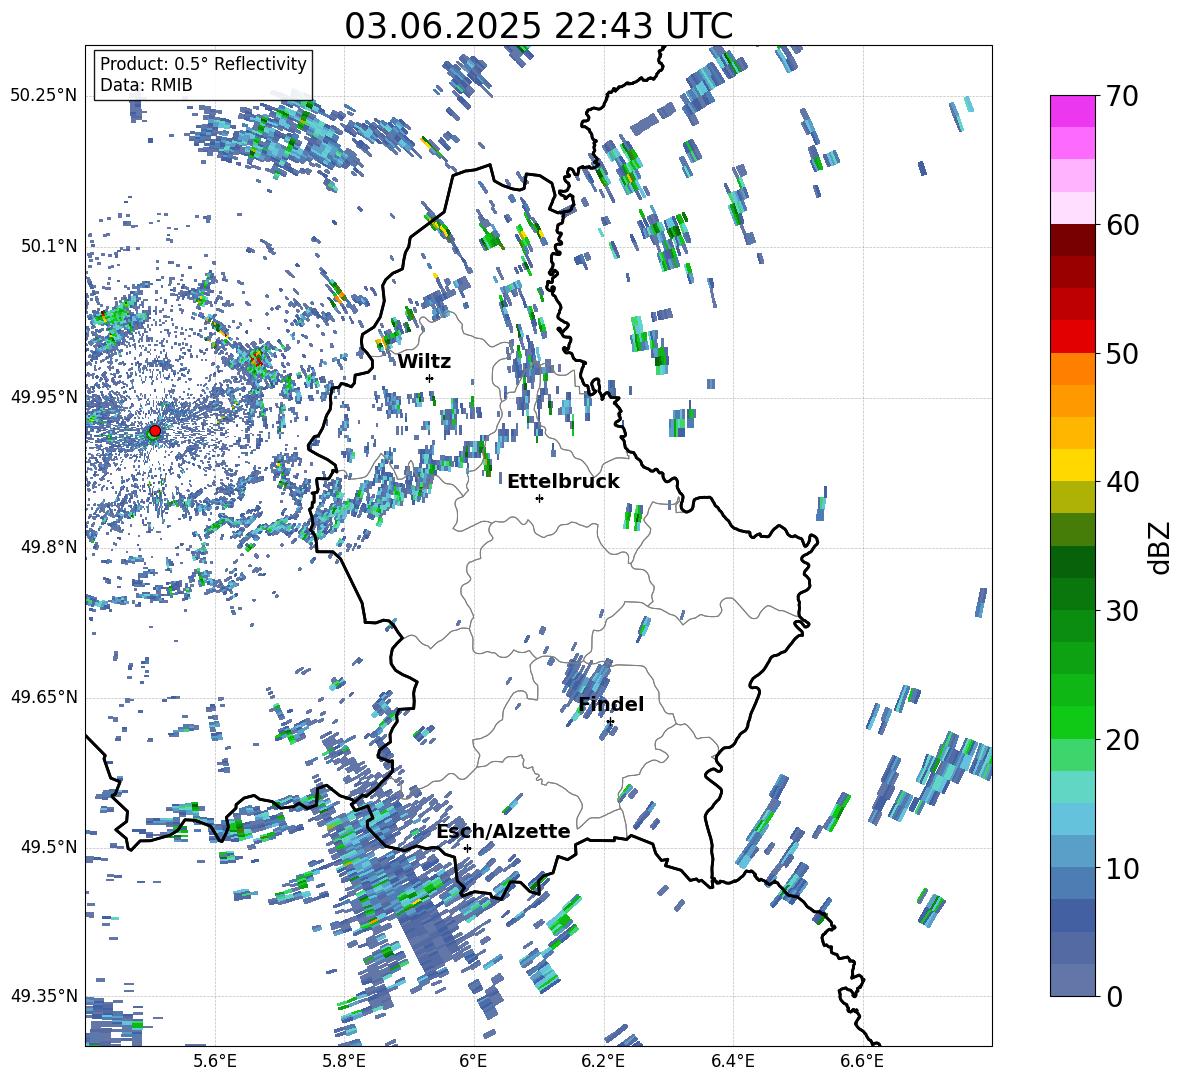This screenshot has width=1184, height=1081.
Task: Click the Ettelbruck cross marker
Action: coord(539,498)
